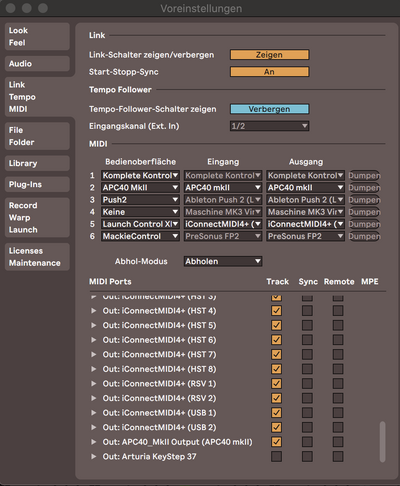Open the Library preferences tab

click(x=37, y=163)
